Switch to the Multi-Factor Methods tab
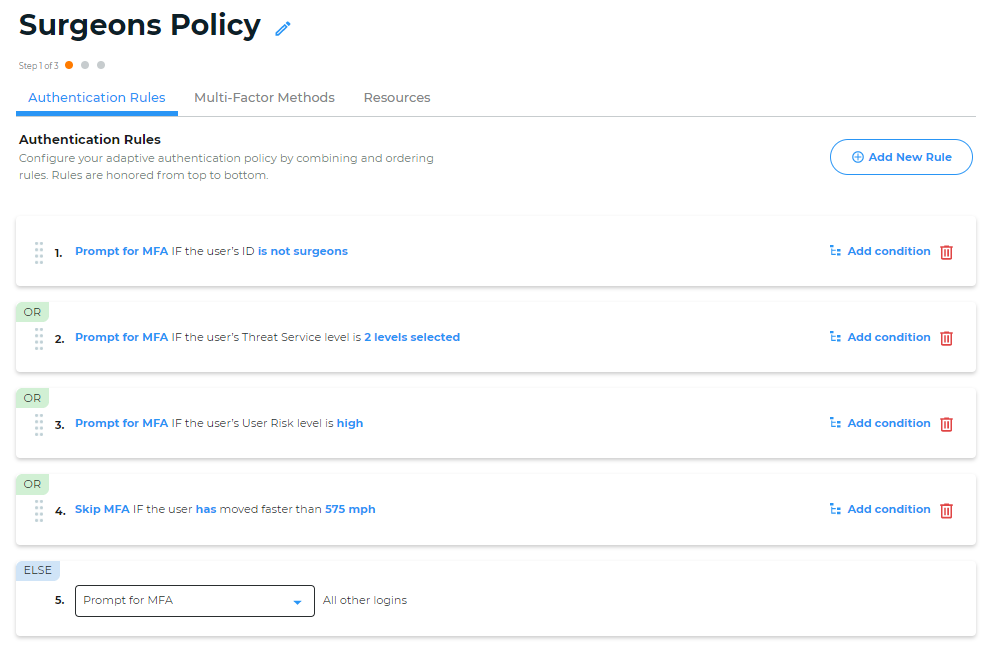Image resolution: width=984 pixels, height=645 pixels. [x=264, y=98]
